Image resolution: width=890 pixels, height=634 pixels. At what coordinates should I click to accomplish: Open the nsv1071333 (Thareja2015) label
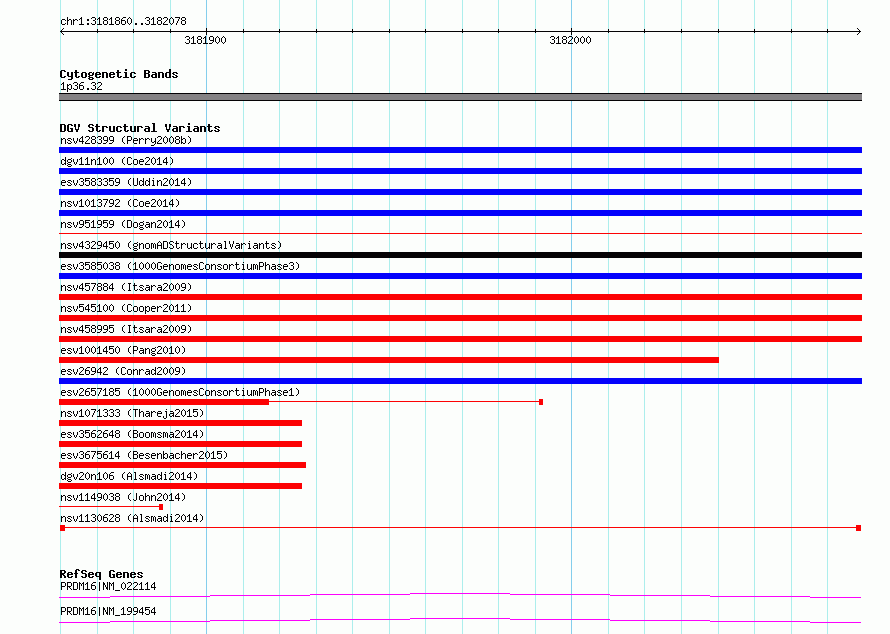click(x=132, y=413)
